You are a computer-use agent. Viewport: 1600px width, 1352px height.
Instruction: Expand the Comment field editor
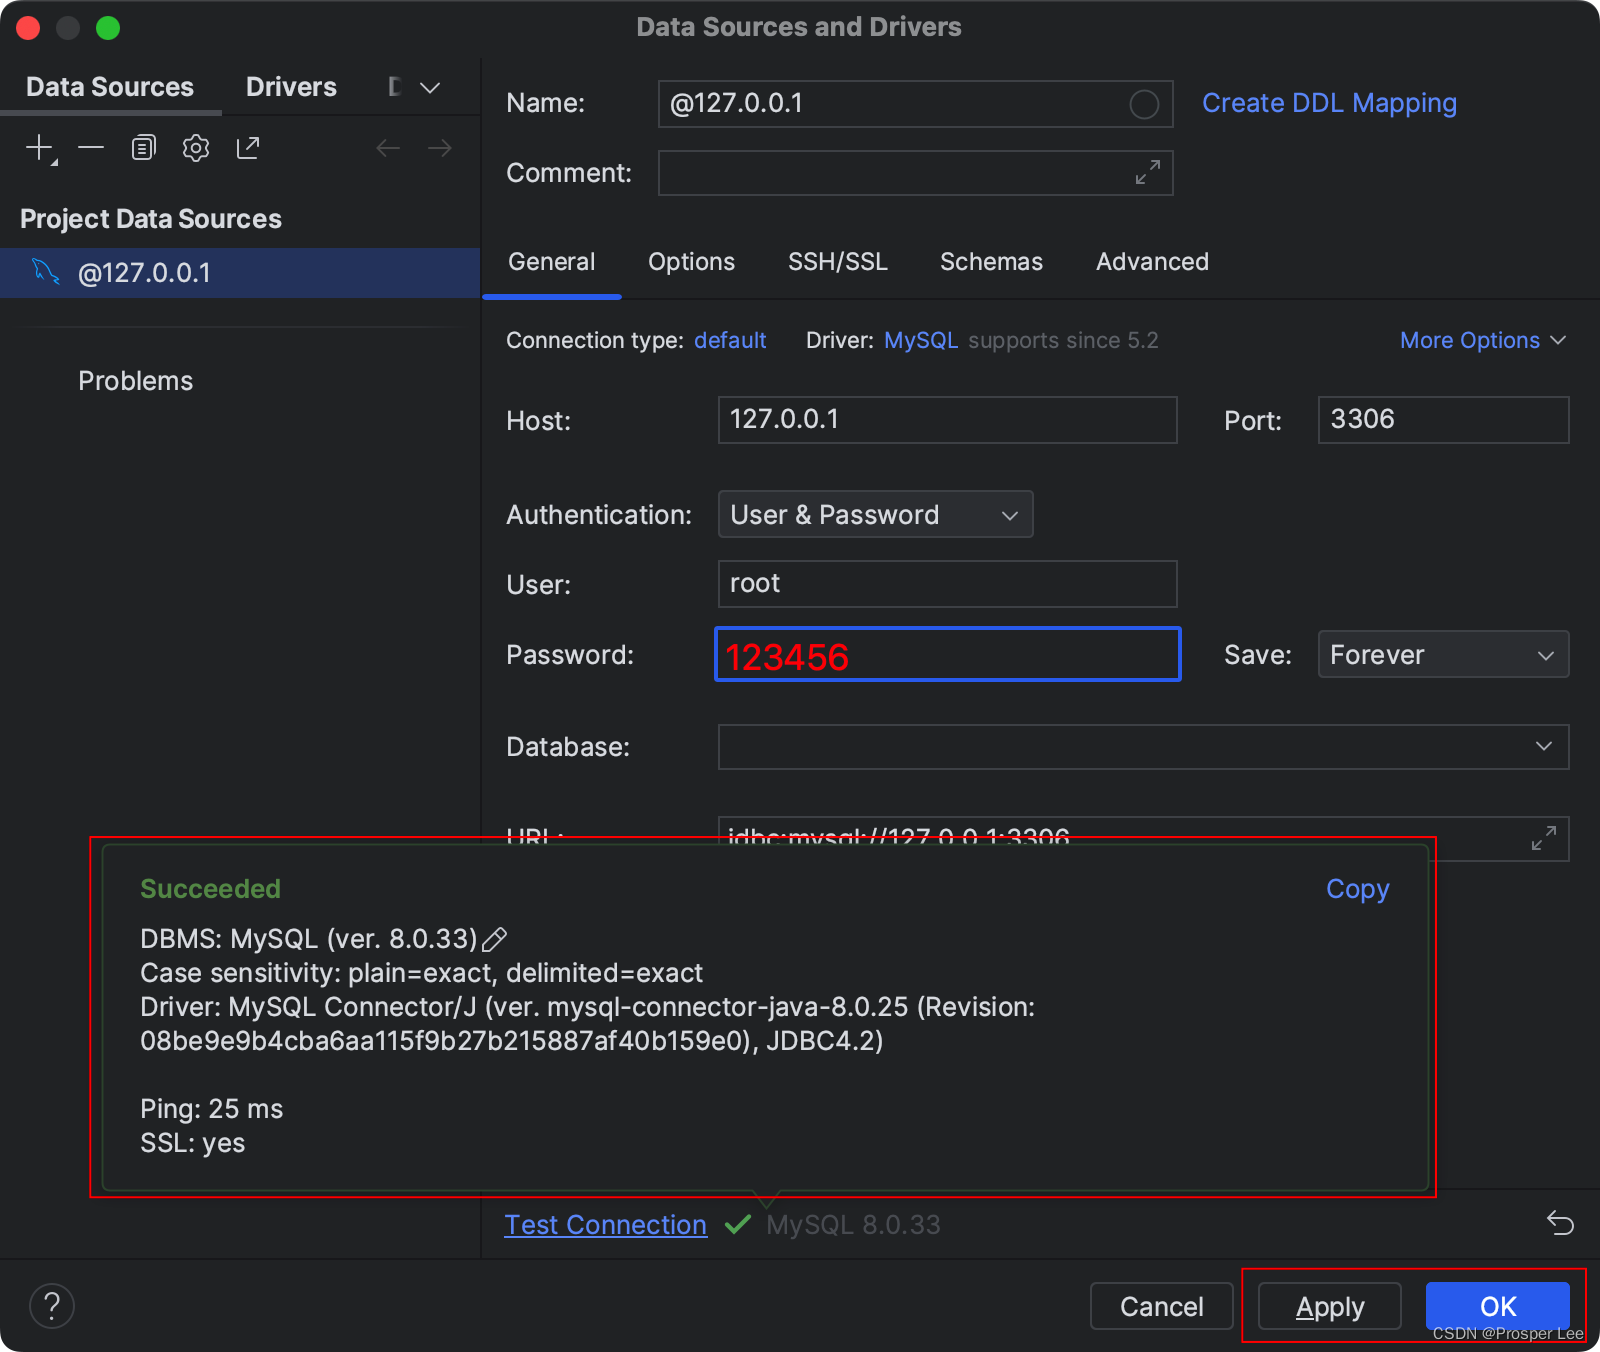click(1148, 172)
